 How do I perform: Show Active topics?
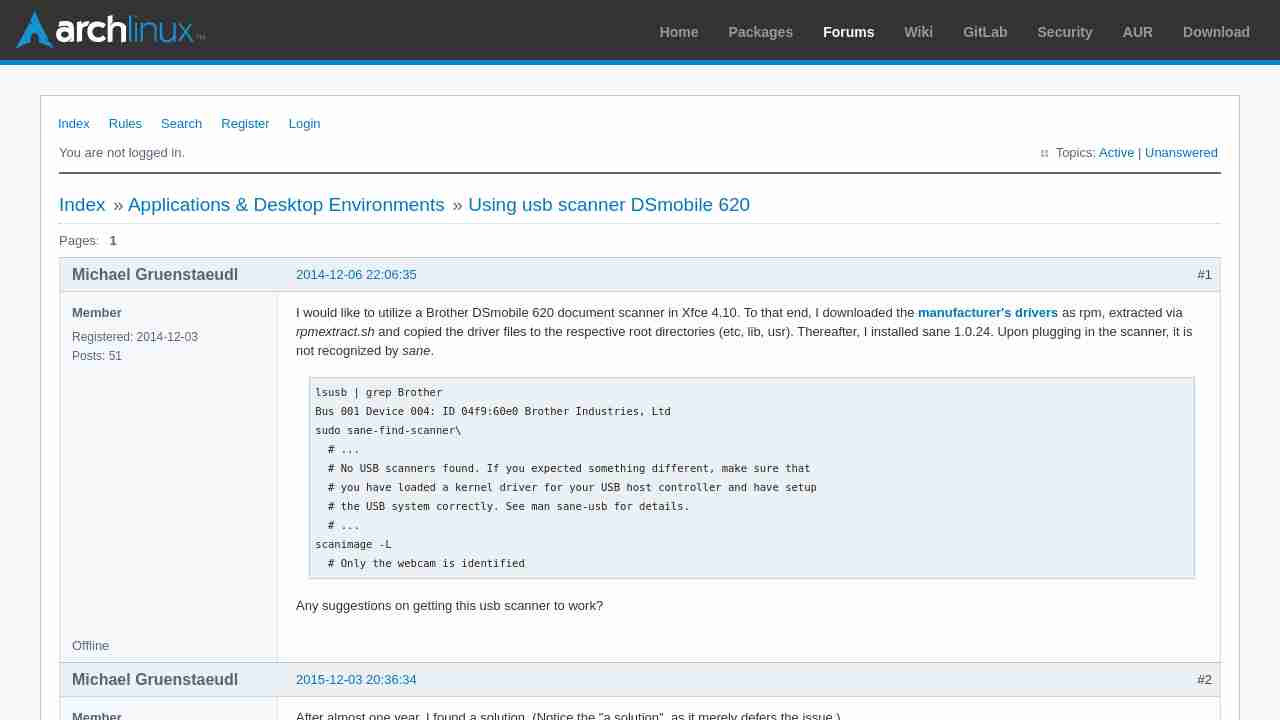pyautogui.click(x=1116, y=153)
